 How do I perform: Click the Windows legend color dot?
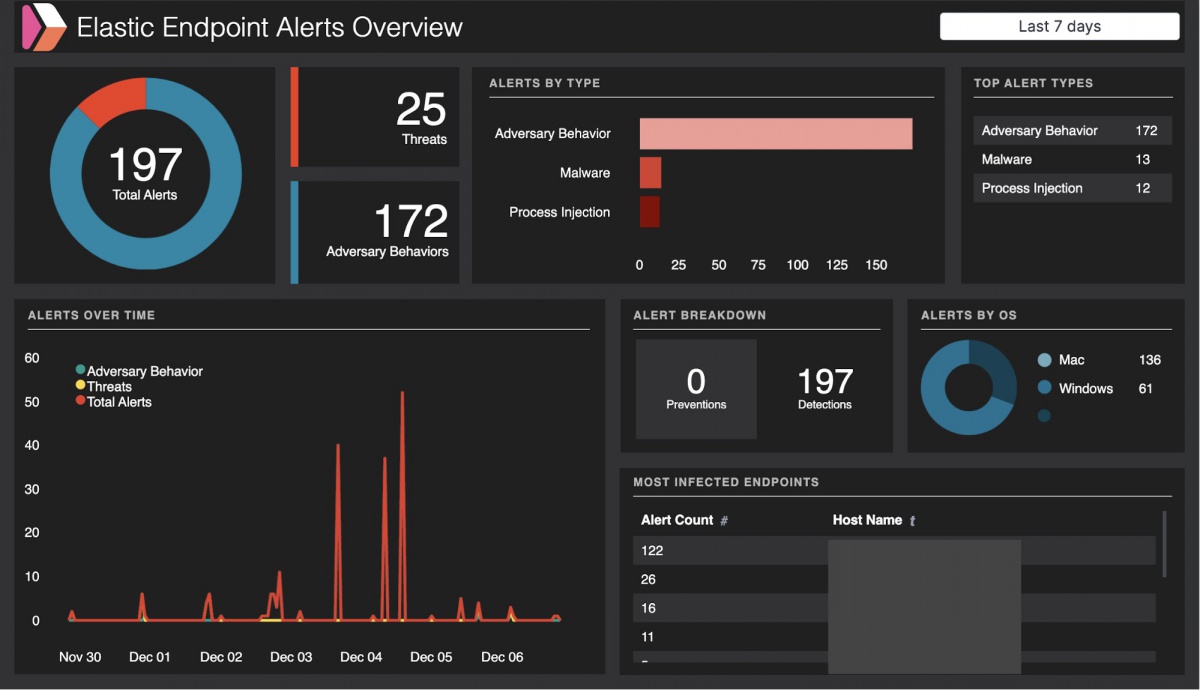click(1044, 388)
